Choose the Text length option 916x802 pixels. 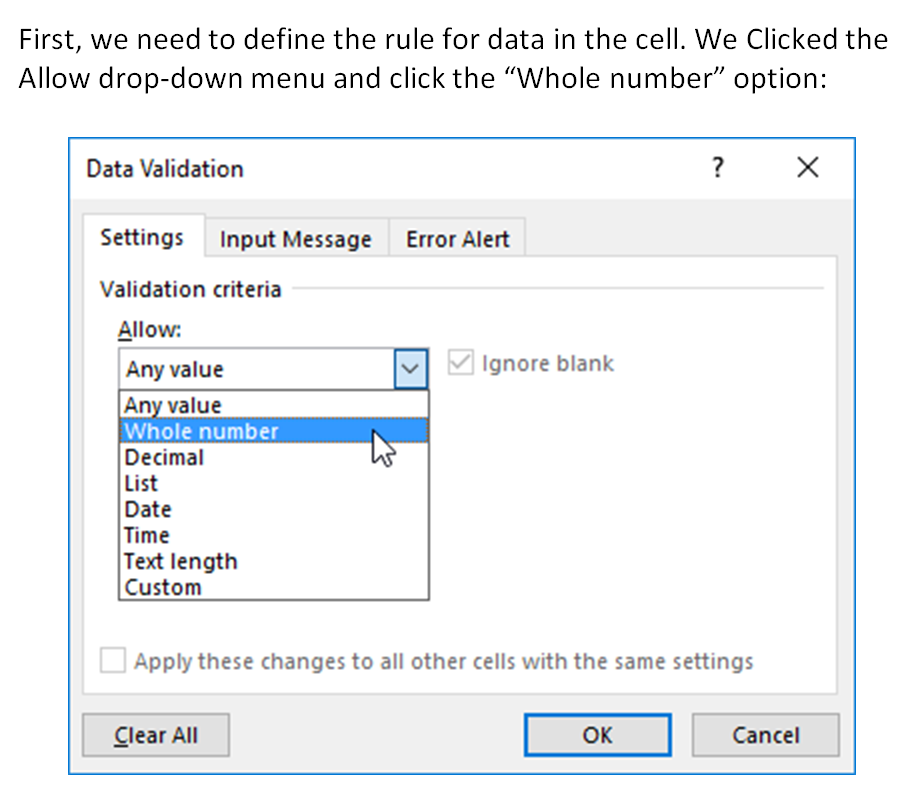(x=274, y=561)
